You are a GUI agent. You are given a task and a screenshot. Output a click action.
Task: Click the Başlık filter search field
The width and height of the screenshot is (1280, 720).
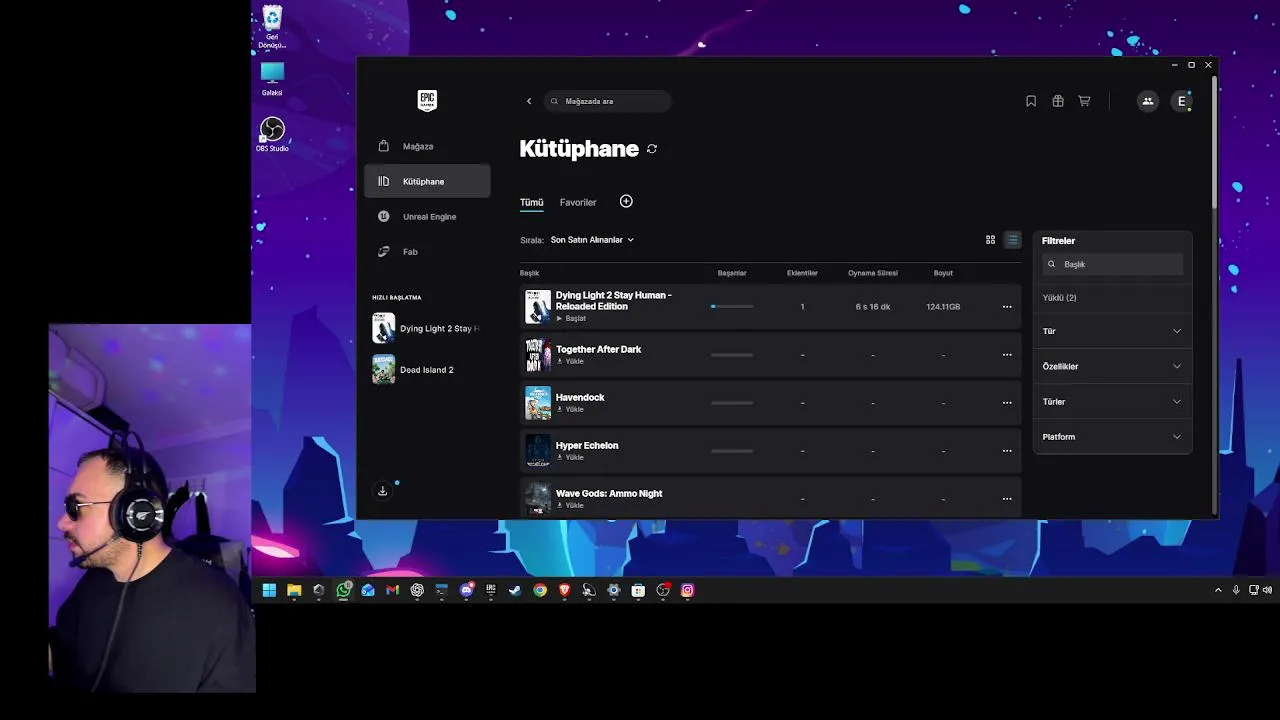pyautogui.click(x=1112, y=264)
